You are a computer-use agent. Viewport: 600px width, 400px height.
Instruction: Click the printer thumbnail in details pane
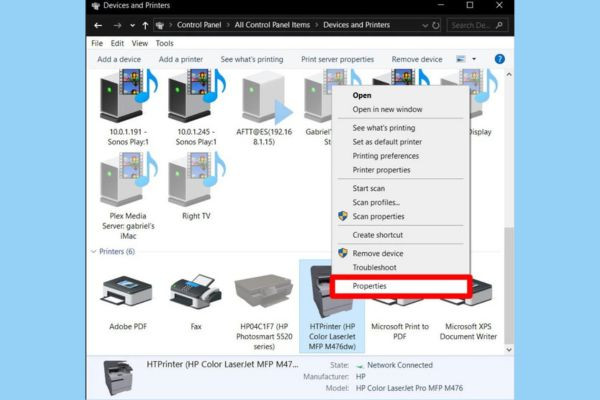coord(119,377)
